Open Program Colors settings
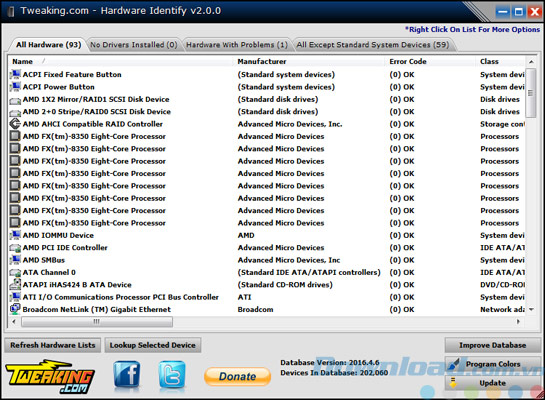Screen dimensions: 545x400 (x=493, y=364)
